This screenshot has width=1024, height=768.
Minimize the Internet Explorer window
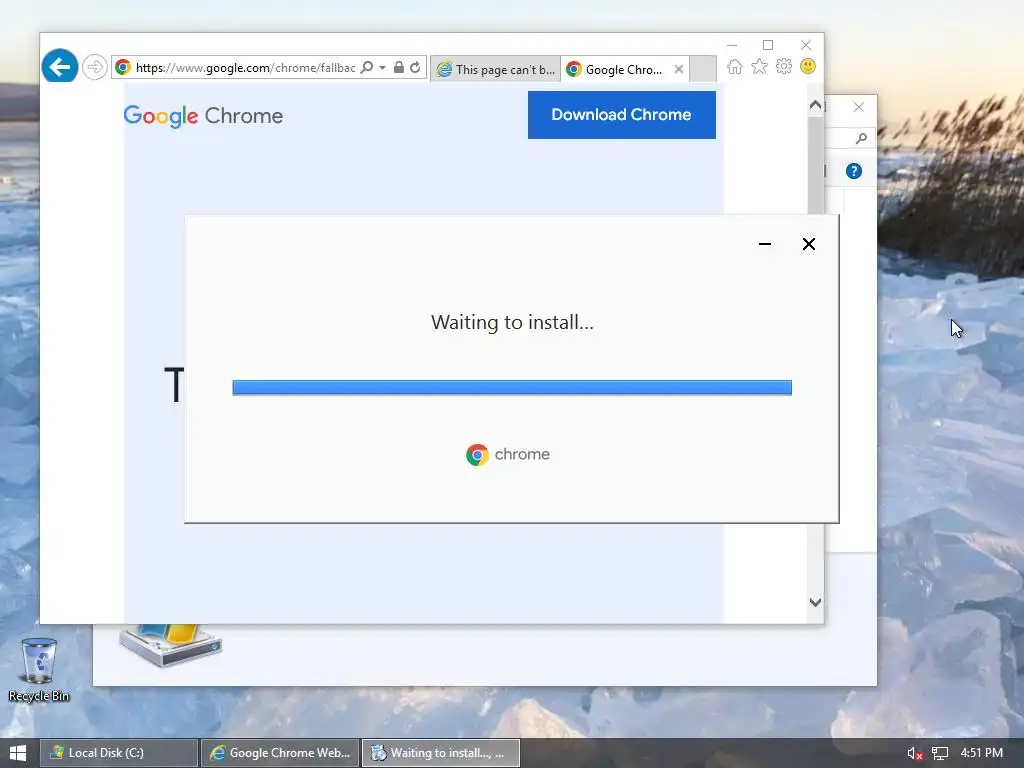point(732,45)
